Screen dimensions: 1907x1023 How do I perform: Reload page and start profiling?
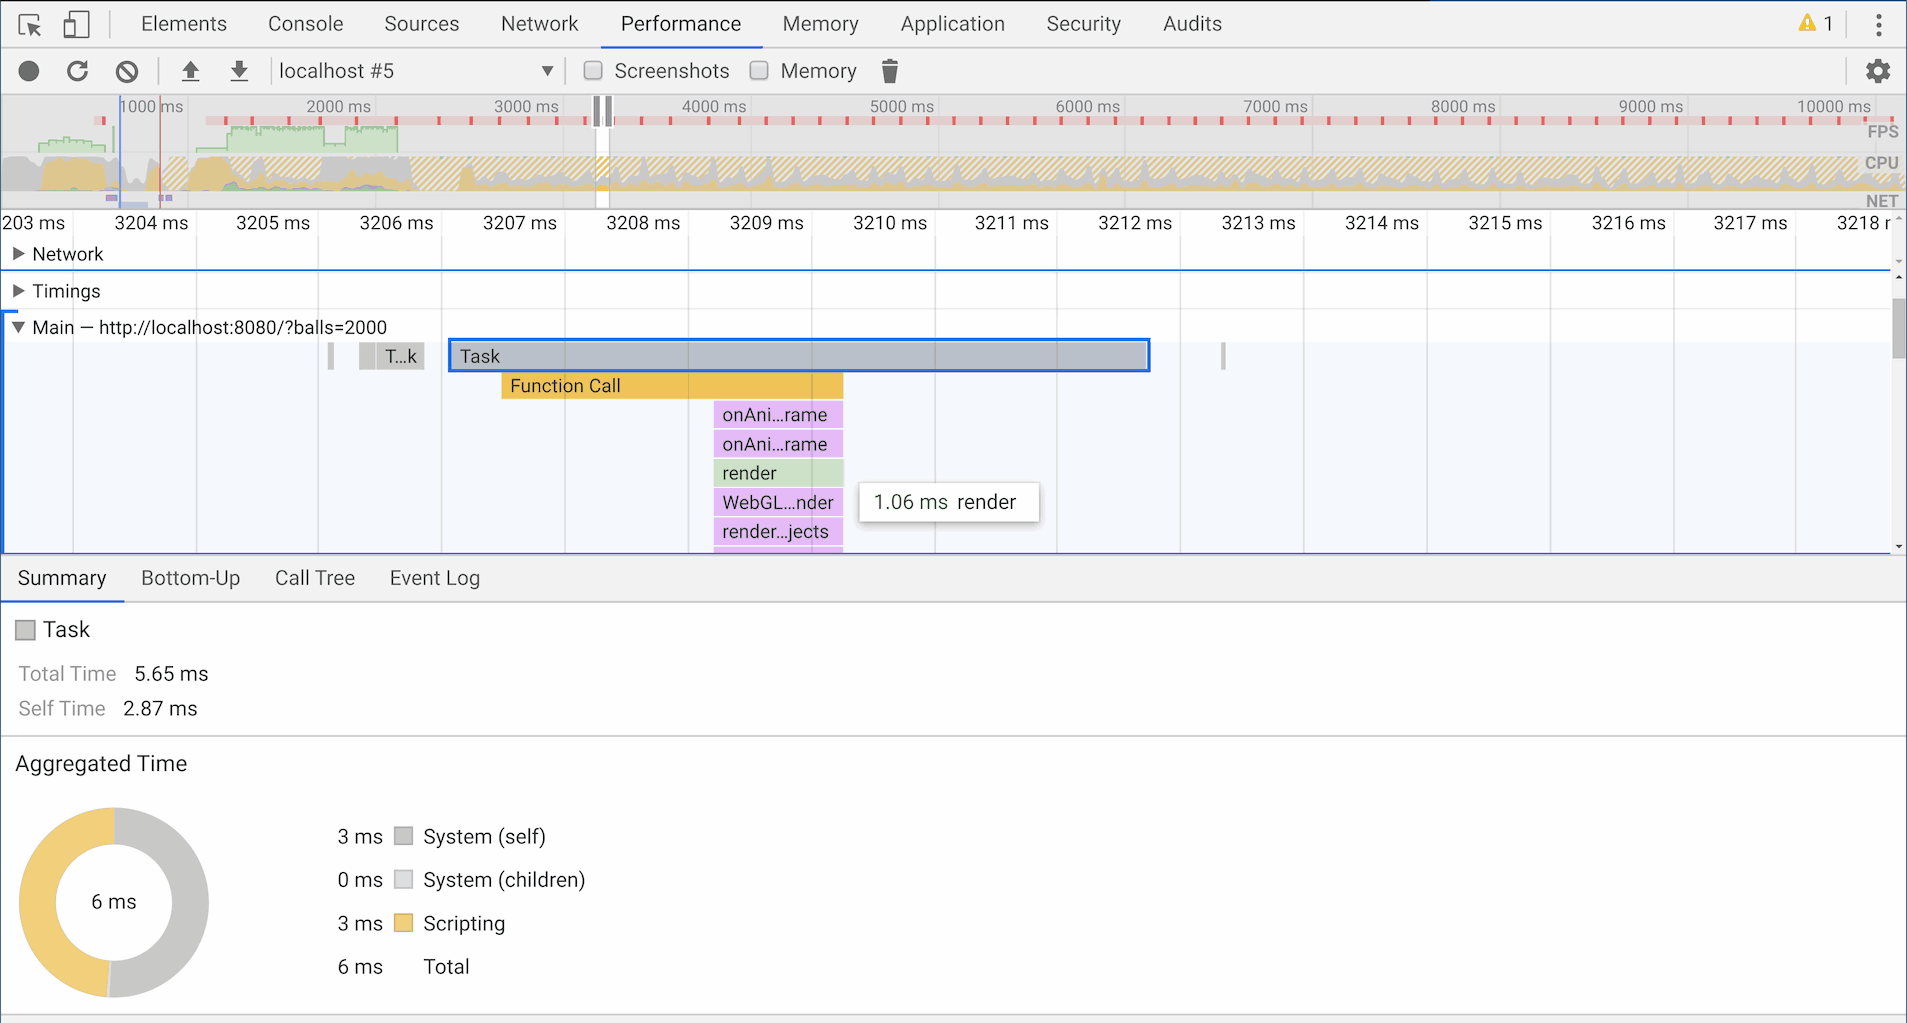[x=77, y=71]
